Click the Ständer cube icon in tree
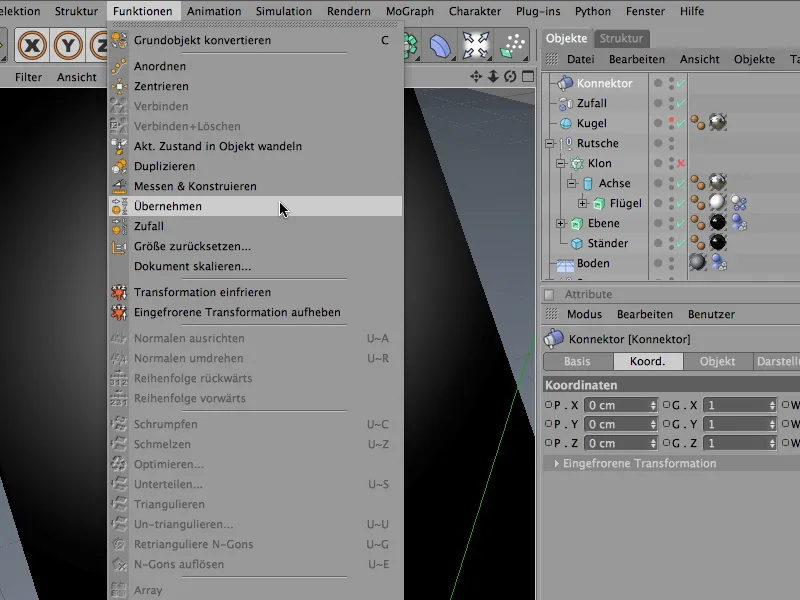Screen dimensions: 800x600 [x=577, y=243]
